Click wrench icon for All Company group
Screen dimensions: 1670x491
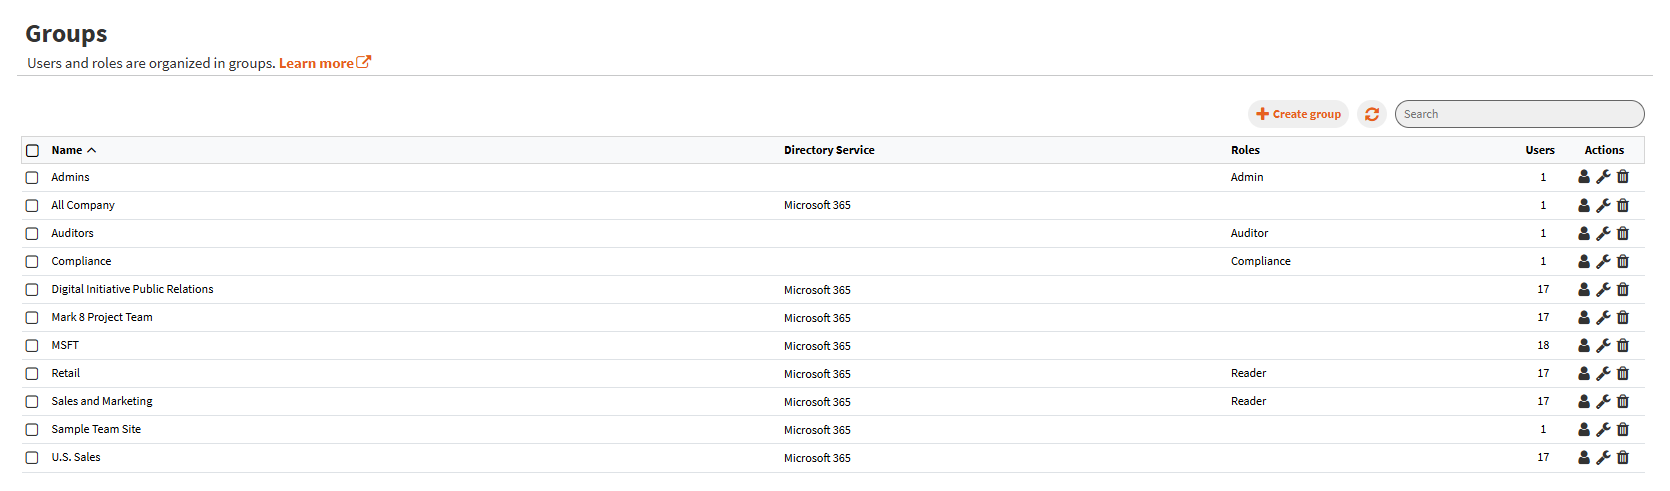pyautogui.click(x=1603, y=205)
